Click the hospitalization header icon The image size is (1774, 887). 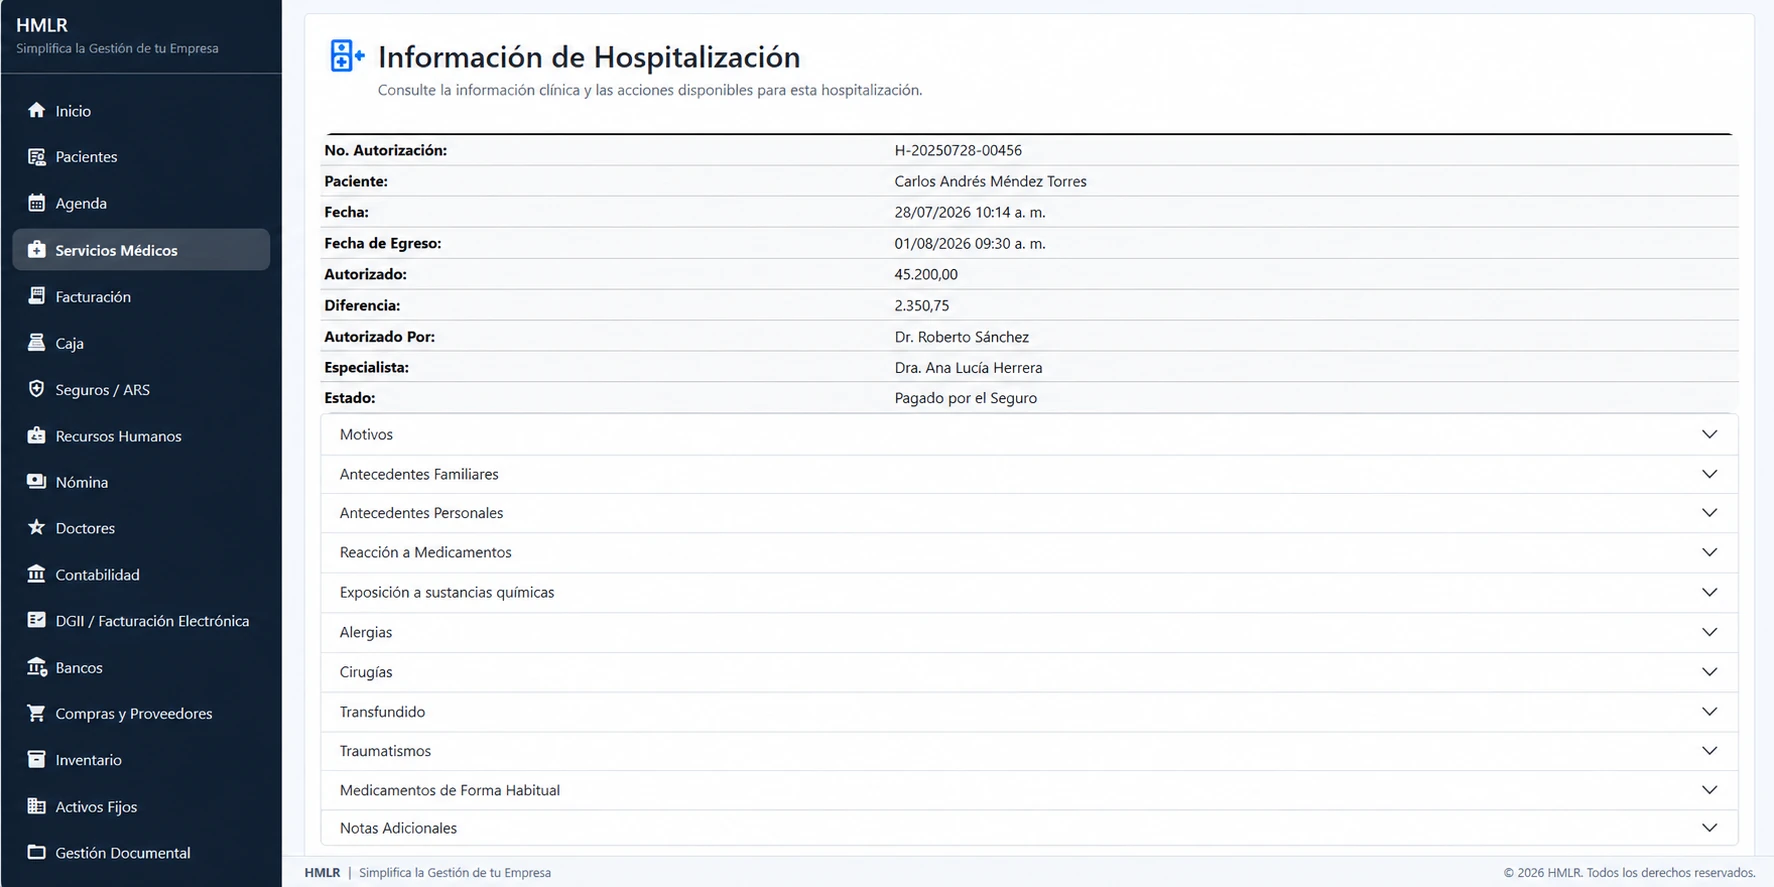point(347,56)
